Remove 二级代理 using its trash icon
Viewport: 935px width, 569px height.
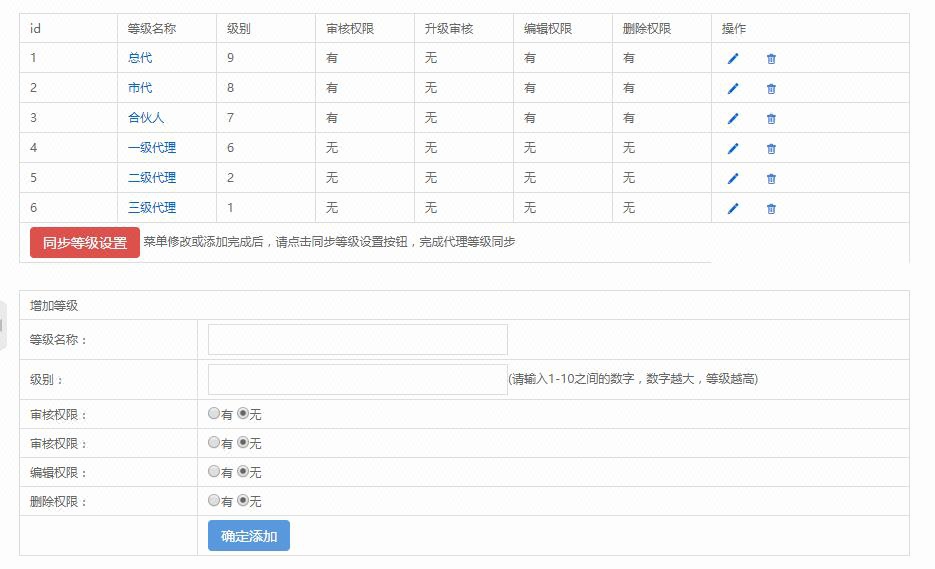click(771, 178)
